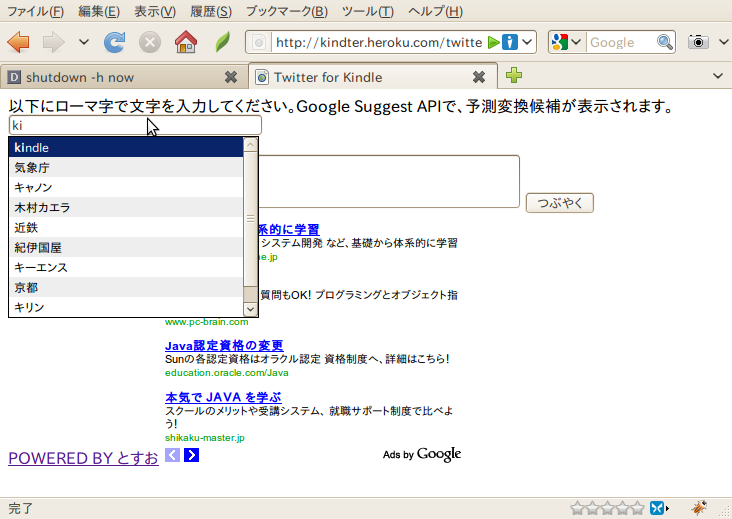Image resolution: width=732 pixels, height=519 pixels.
Task: Open a new tab with green plus
Action: (x=514, y=75)
